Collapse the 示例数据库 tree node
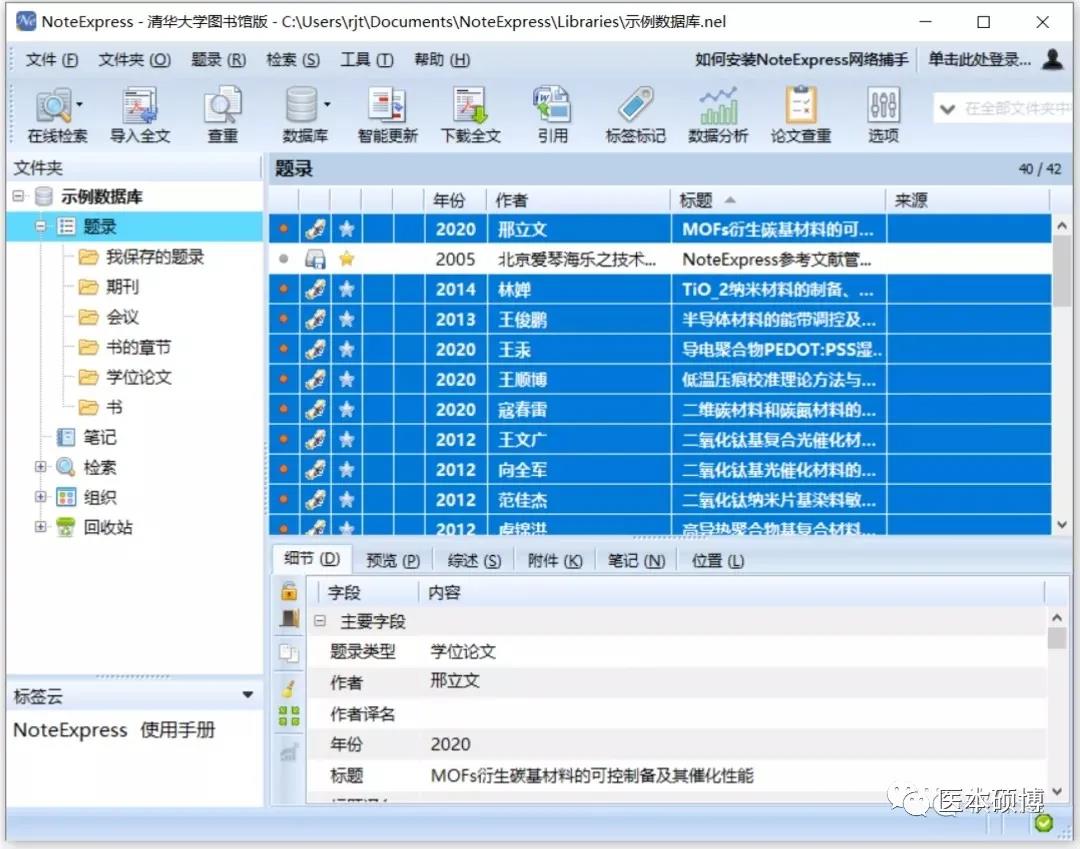Viewport: 1080px width, 849px height. pos(18,196)
